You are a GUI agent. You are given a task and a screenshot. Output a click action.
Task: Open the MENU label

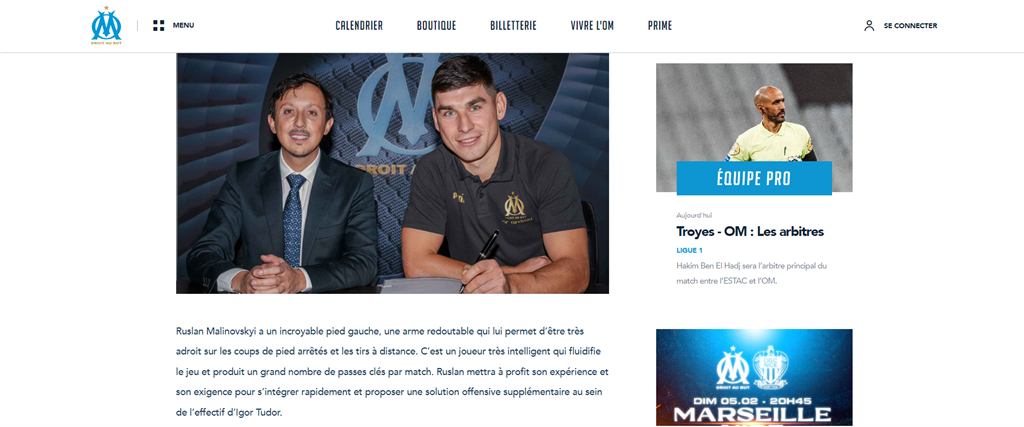184,25
